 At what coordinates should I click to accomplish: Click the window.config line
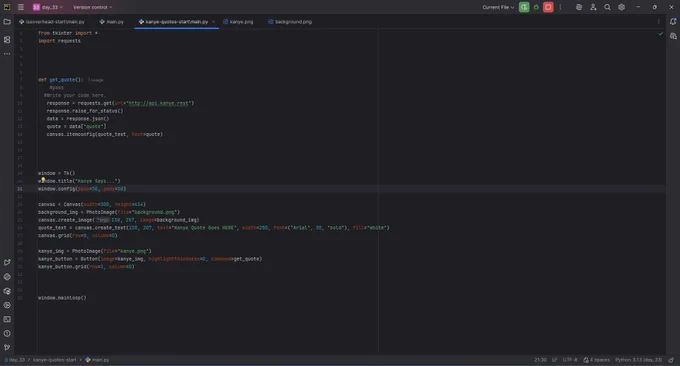82,189
